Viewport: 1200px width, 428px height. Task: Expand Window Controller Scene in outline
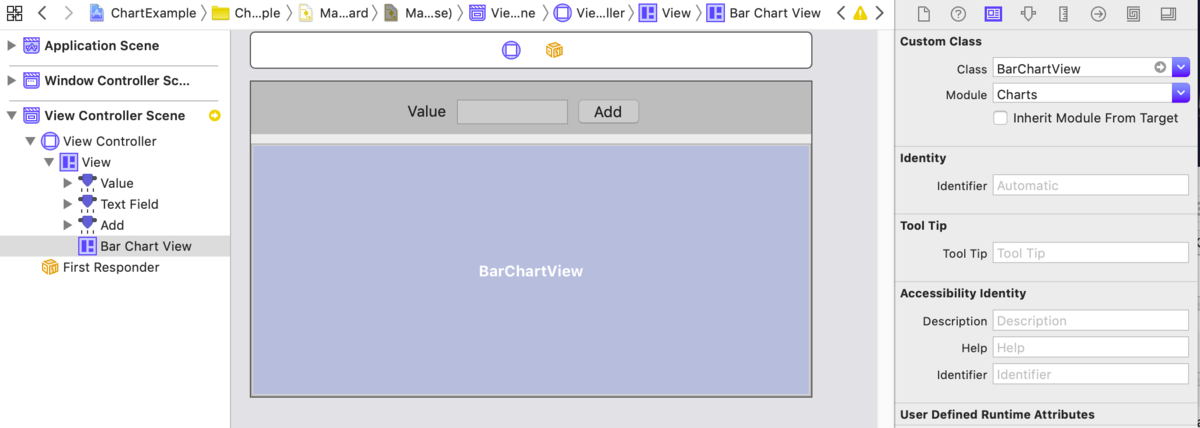coord(12,81)
